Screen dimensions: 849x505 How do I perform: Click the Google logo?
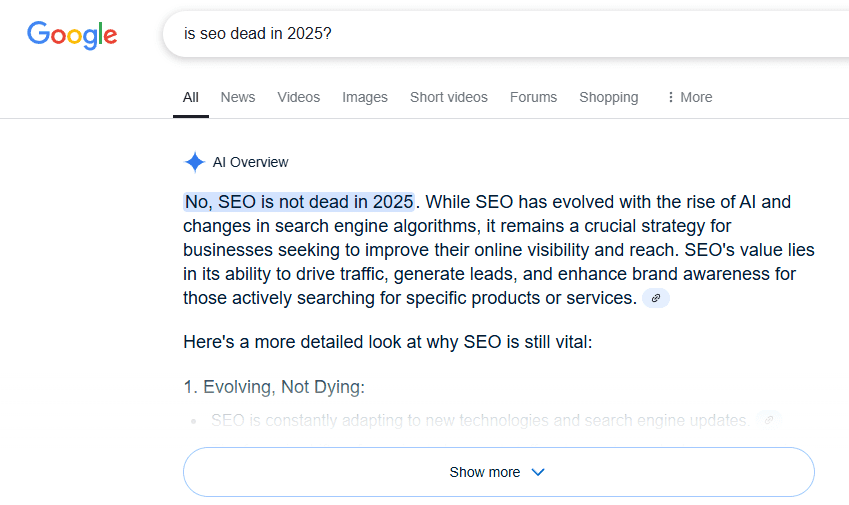72,35
